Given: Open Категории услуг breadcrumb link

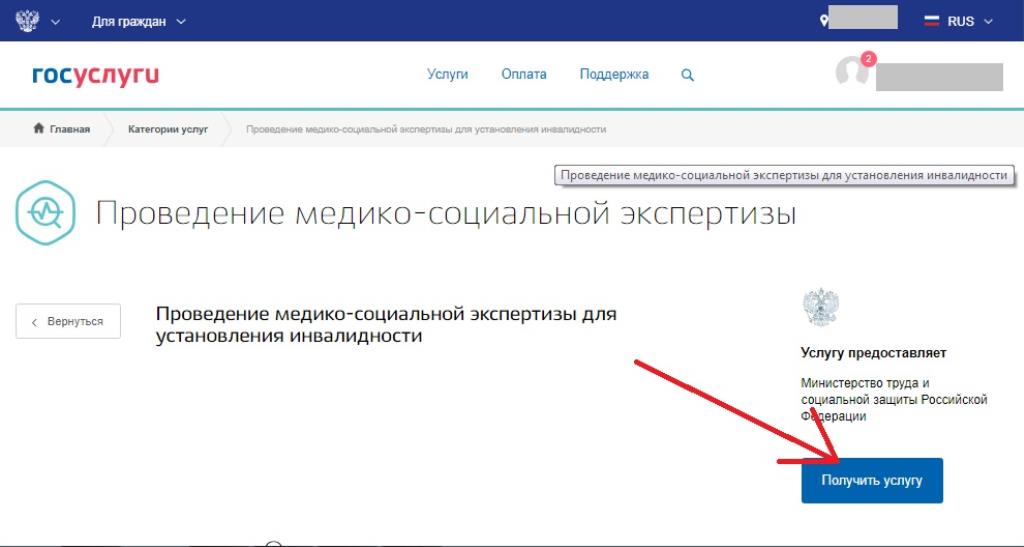Looking at the screenshot, I should (168, 129).
